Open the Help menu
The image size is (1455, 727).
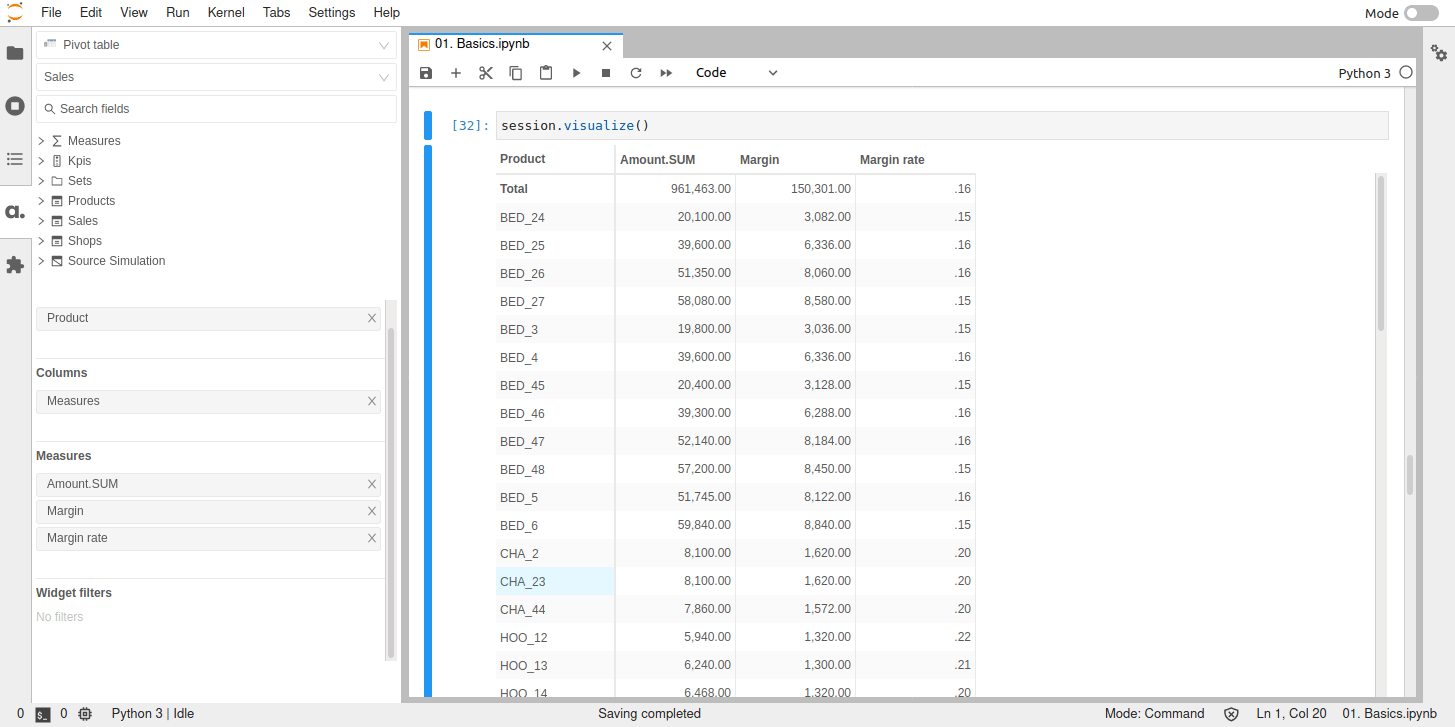coord(386,13)
